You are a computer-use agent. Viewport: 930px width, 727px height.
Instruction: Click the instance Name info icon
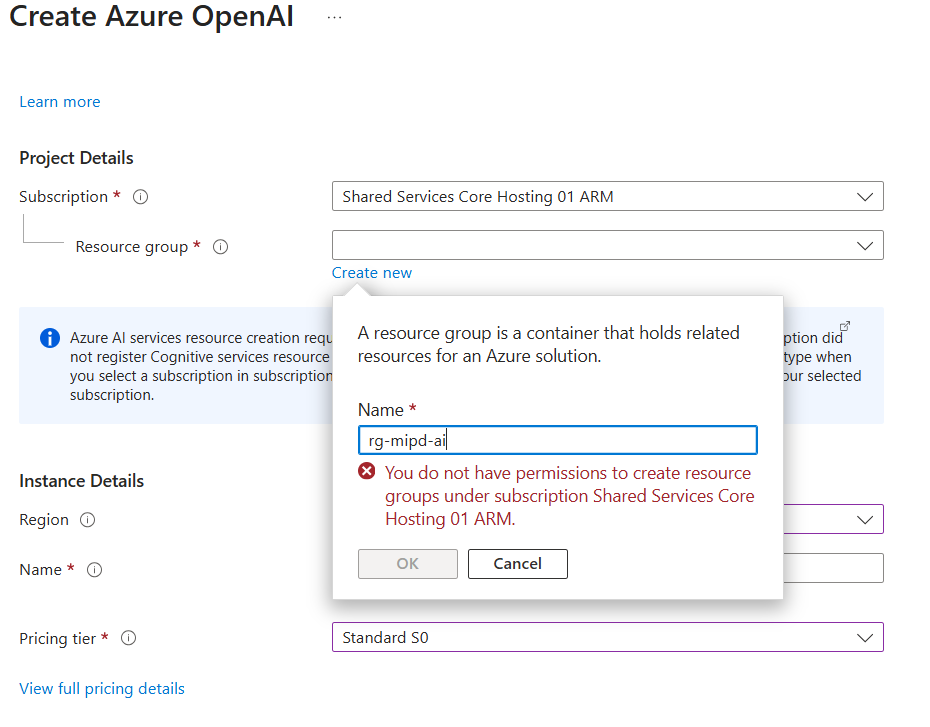click(x=94, y=570)
